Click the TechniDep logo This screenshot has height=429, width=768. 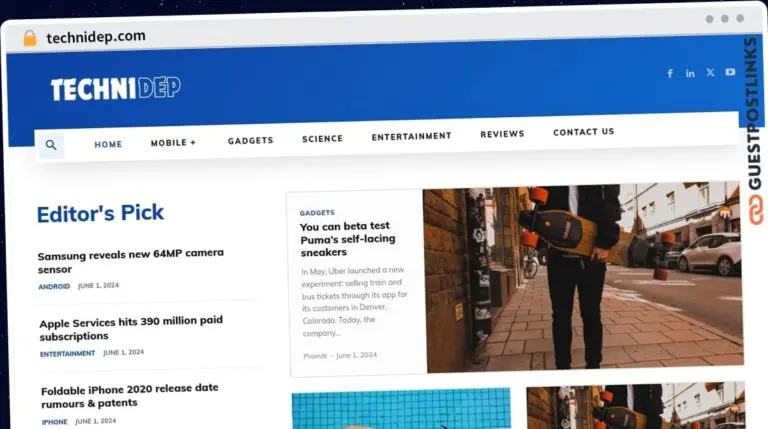tap(116, 89)
